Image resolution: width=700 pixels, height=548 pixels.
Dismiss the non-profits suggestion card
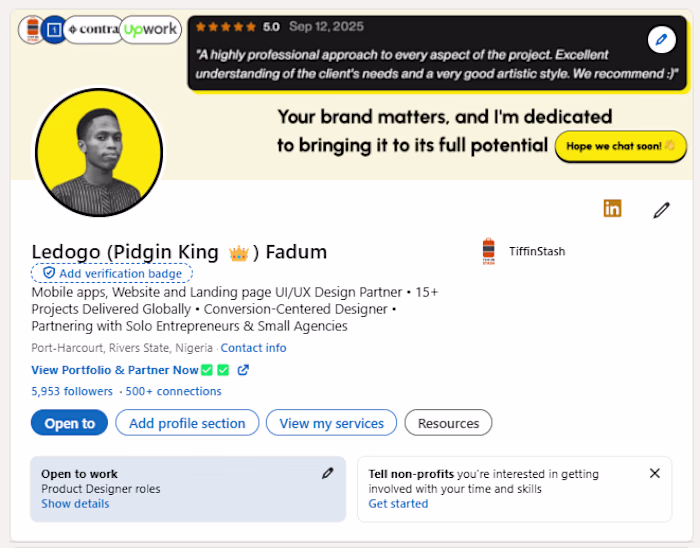click(x=655, y=473)
